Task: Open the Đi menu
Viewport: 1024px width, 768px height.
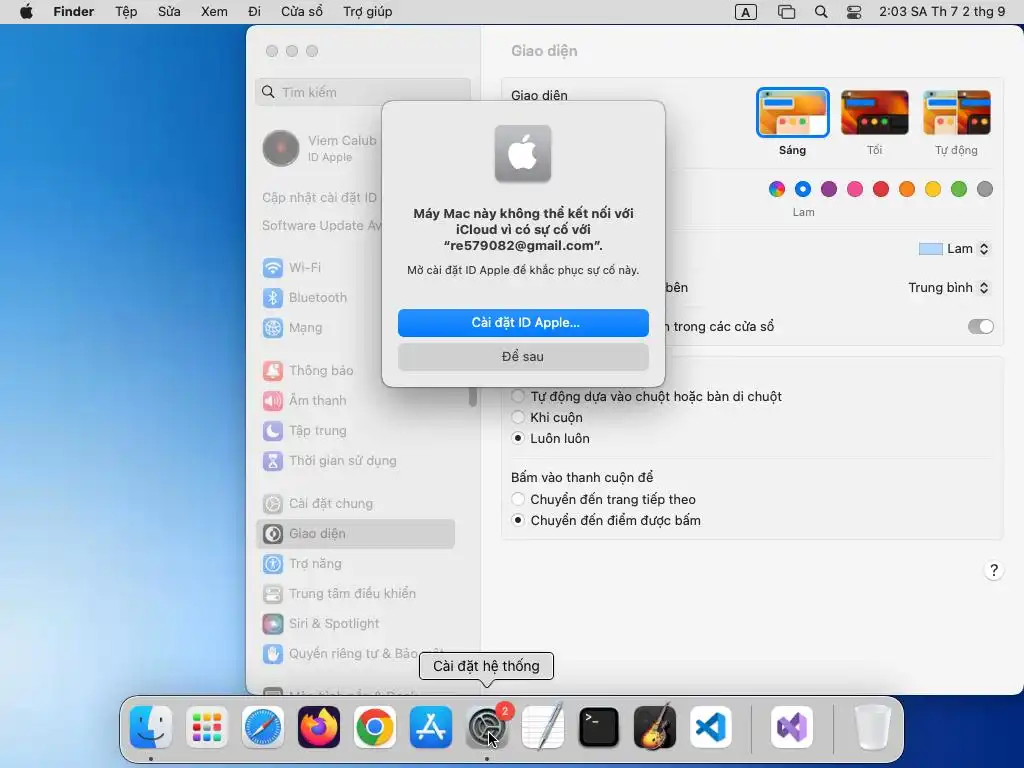Action: (255, 12)
